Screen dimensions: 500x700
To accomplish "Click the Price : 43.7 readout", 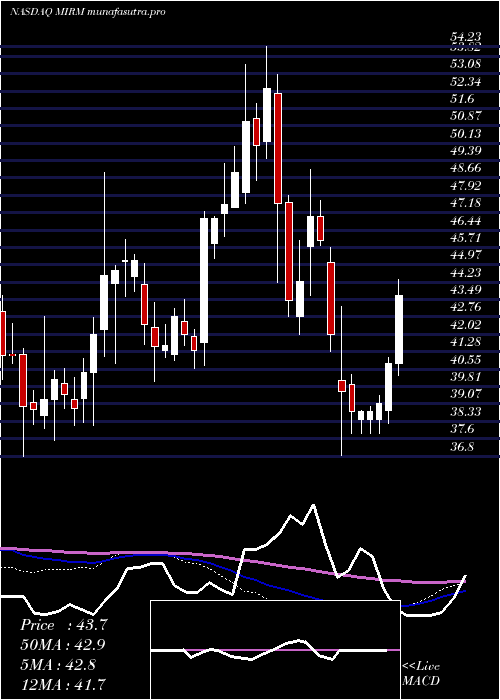I will (x=63, y=625).
